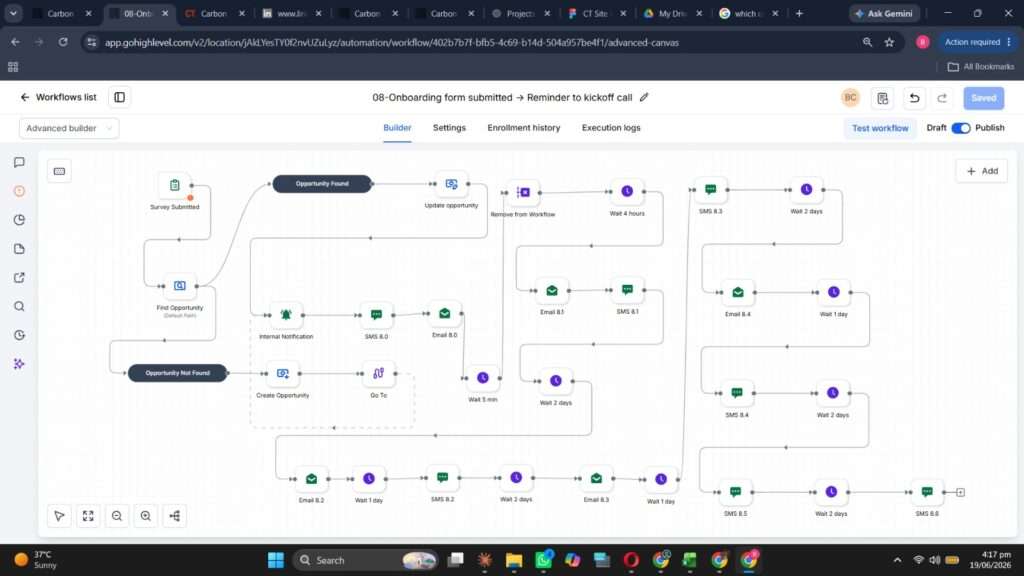Click the BC user avatar
The height and width of the screenshot is (576, 1024).
(850, 98)
